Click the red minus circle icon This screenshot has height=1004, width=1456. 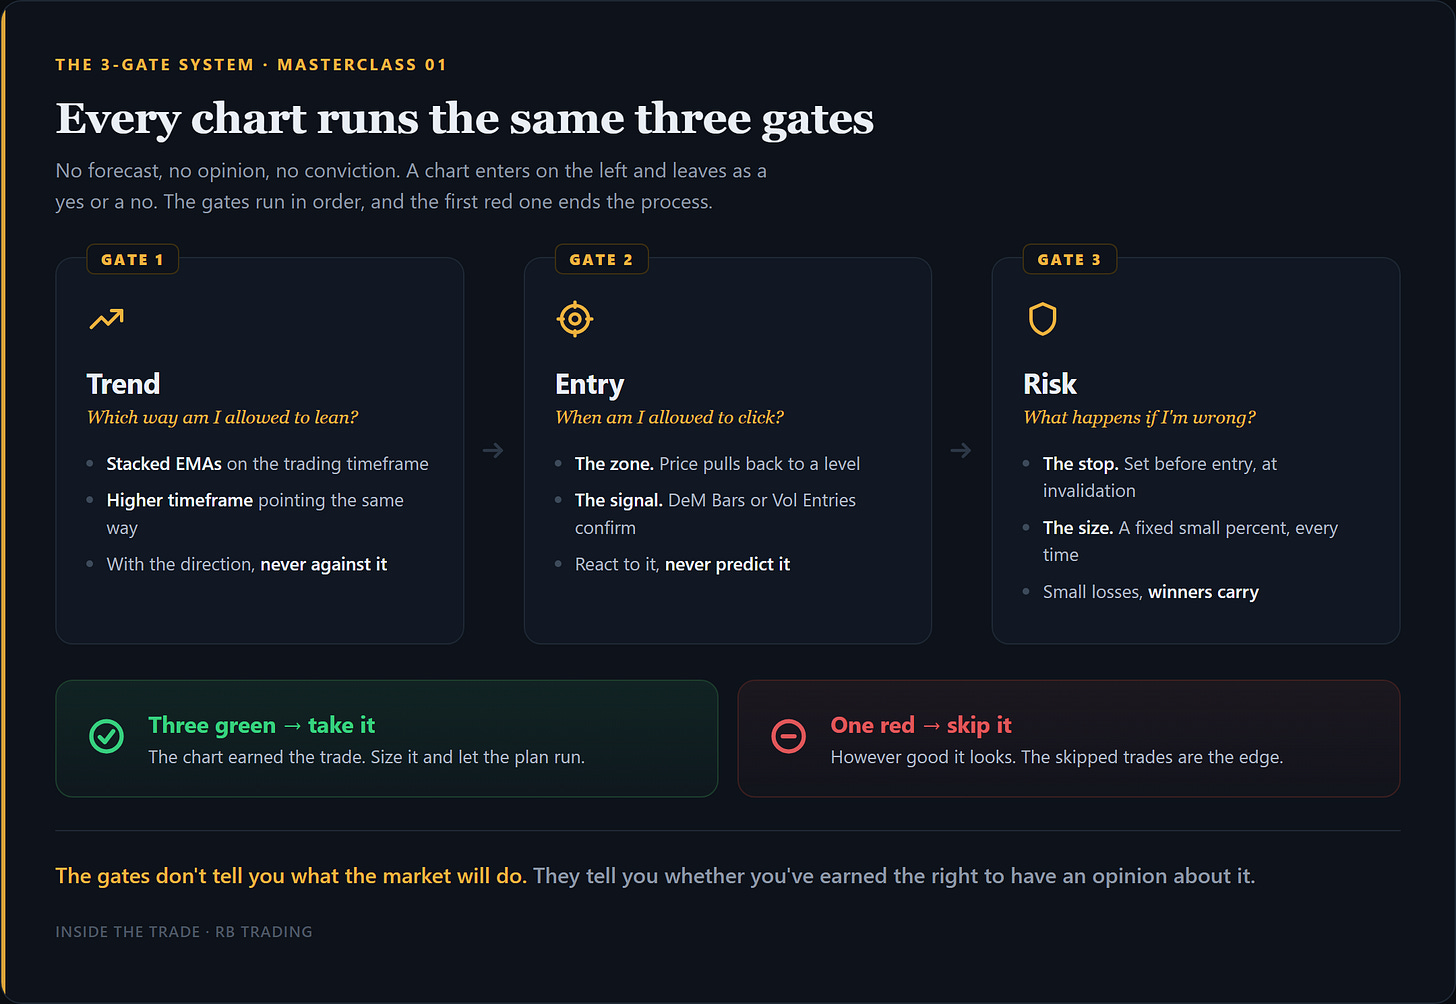click(x=788, y=737)
